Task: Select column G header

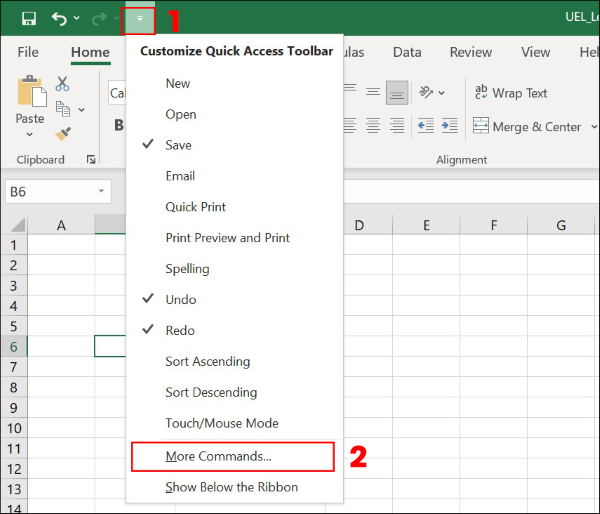Action: point(561,225)
